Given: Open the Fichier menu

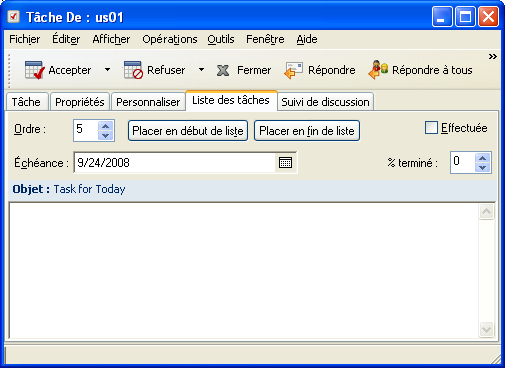Looking at the screenshot, I should click(x=25, y=39).
